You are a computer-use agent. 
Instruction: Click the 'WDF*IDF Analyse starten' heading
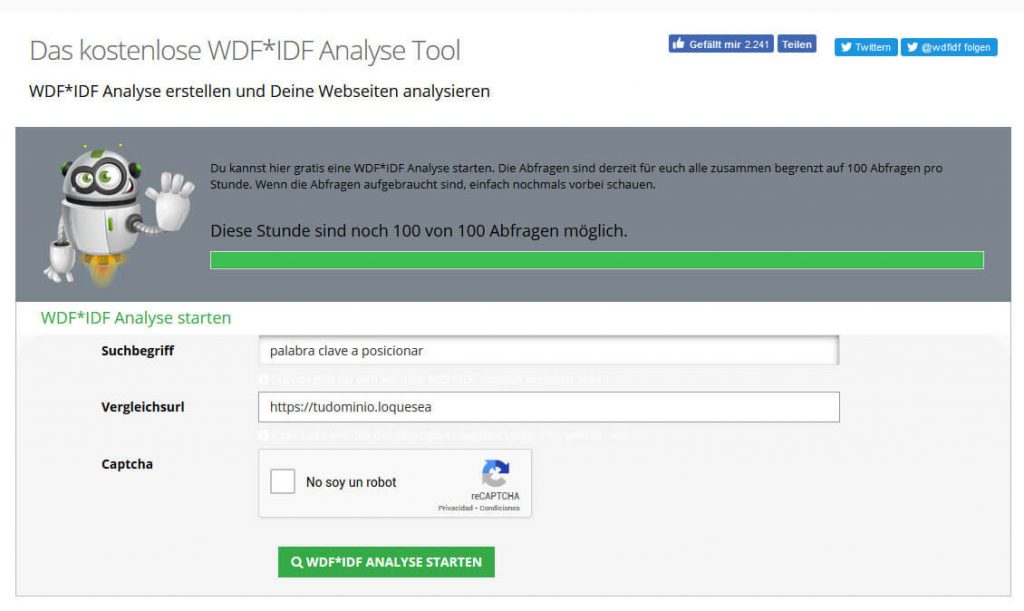click(136, 318)
